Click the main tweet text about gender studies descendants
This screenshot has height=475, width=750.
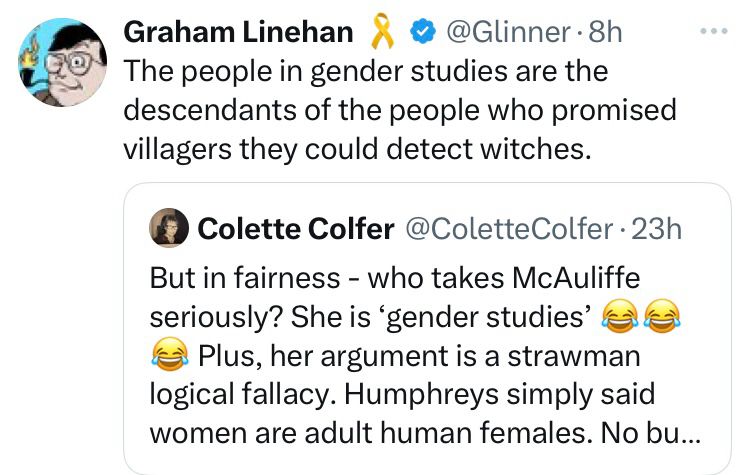click(x=400, y=110)
